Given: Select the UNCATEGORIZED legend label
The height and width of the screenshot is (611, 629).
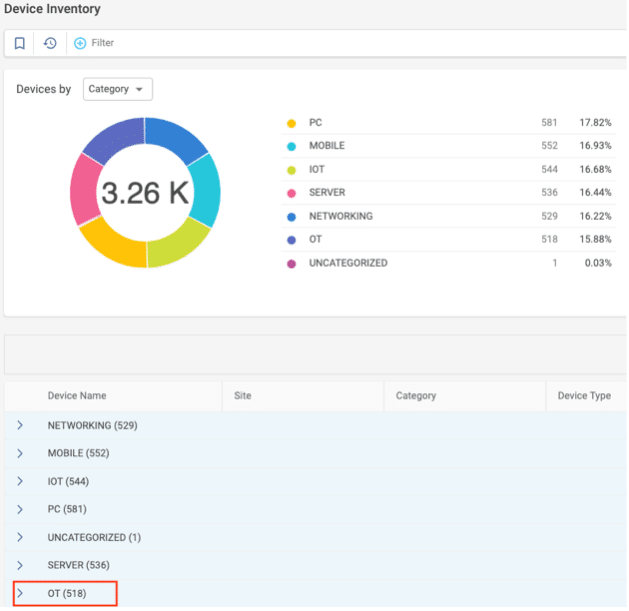Looking at the screenshot, I should tap(348, 263).
